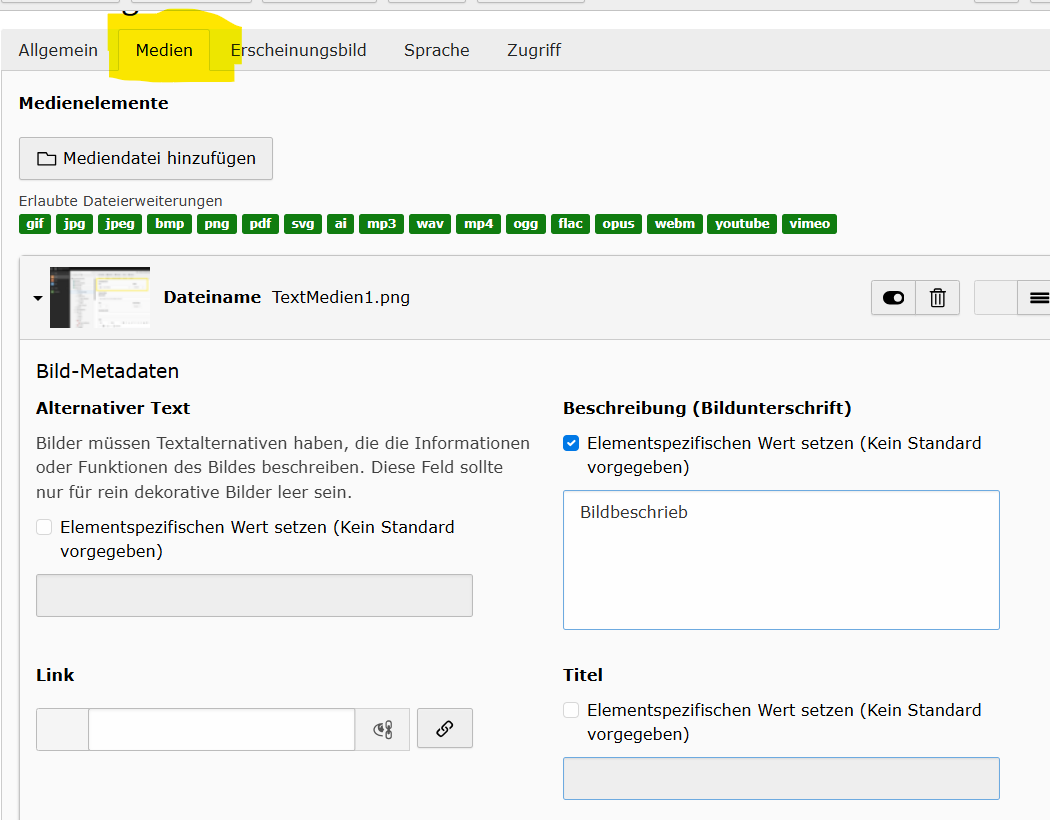This screenshot has height=820, width=1050.
Task: Enable element-specific value for Titel
Action: pos(571,710)
